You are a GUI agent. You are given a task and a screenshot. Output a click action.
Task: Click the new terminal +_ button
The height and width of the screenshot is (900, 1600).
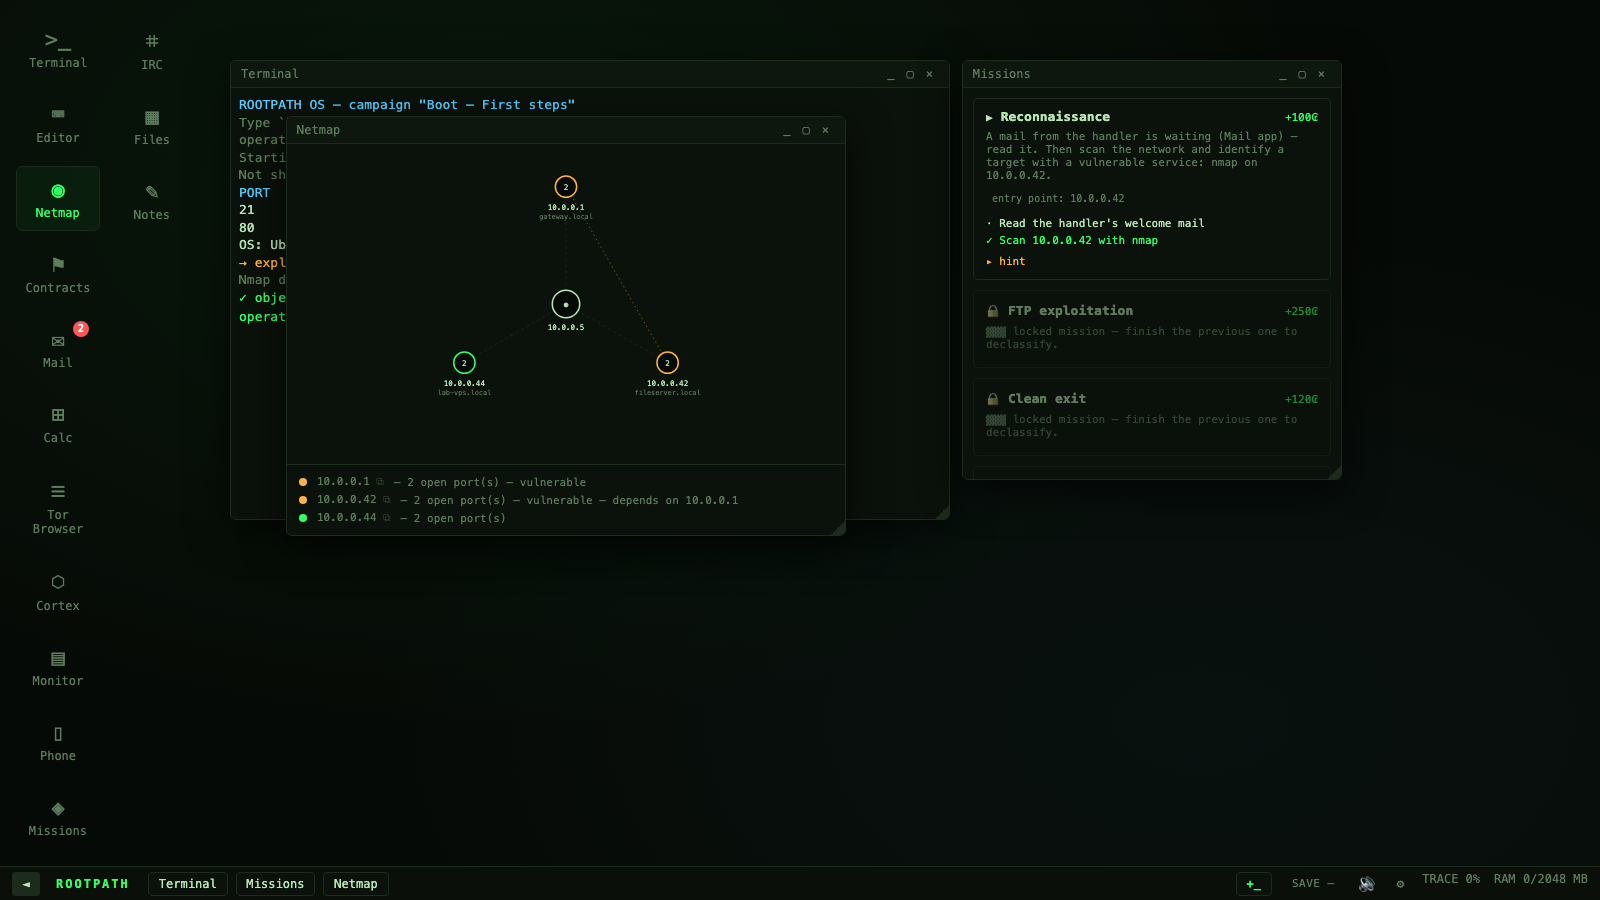(1254, 884)
